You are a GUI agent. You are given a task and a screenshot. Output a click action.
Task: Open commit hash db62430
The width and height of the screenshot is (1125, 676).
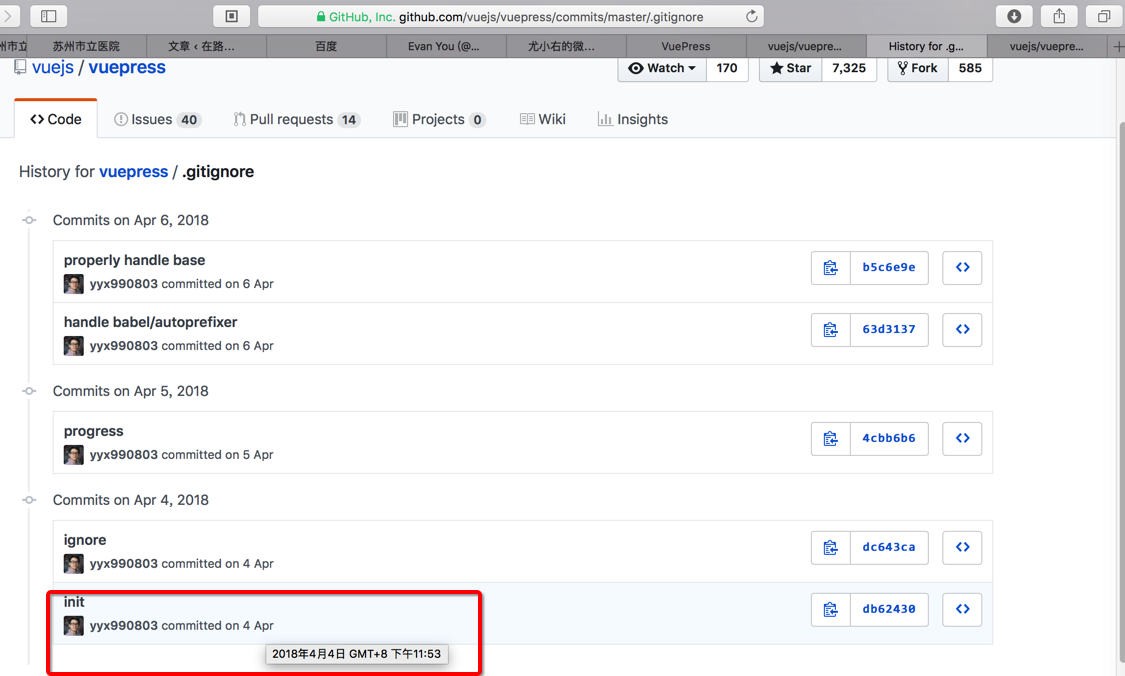(889, 609)
